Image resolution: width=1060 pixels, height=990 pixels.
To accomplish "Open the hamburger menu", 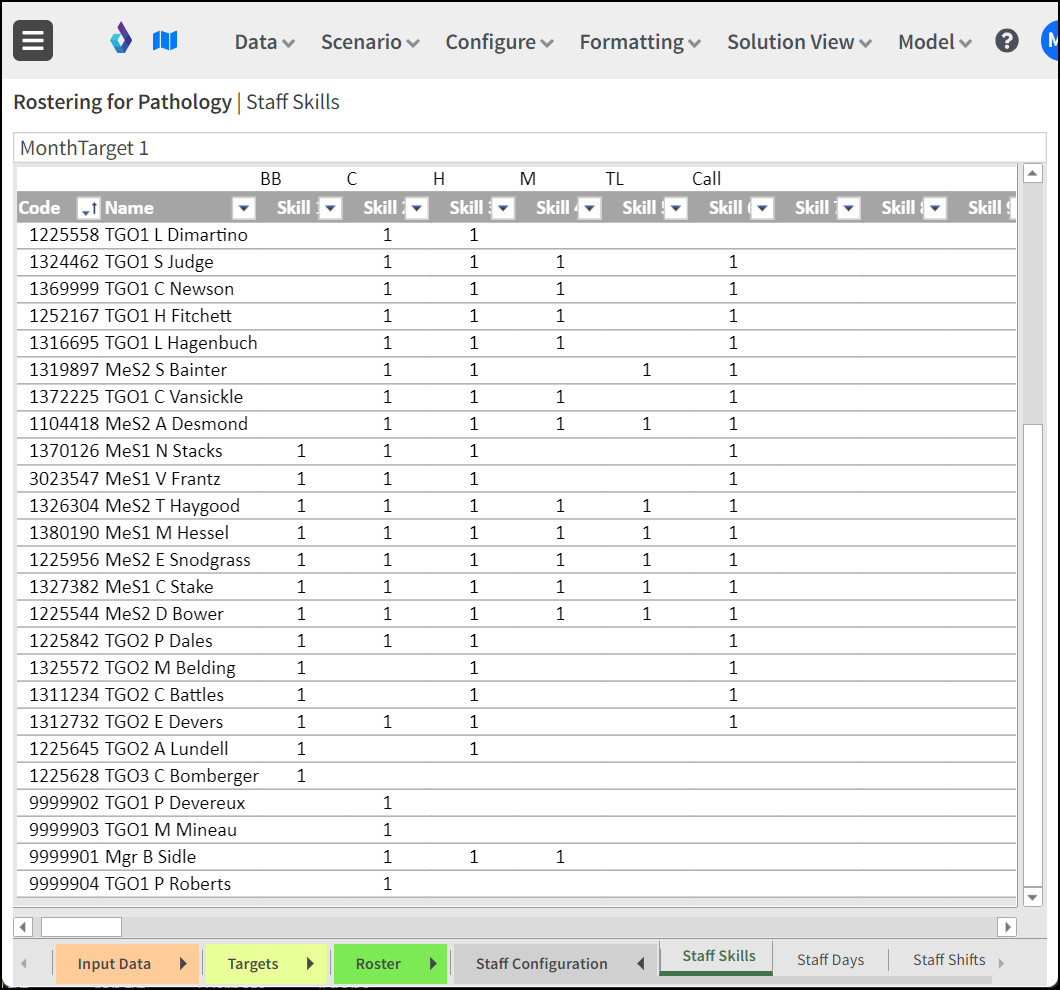I will [x=32, y=41].
